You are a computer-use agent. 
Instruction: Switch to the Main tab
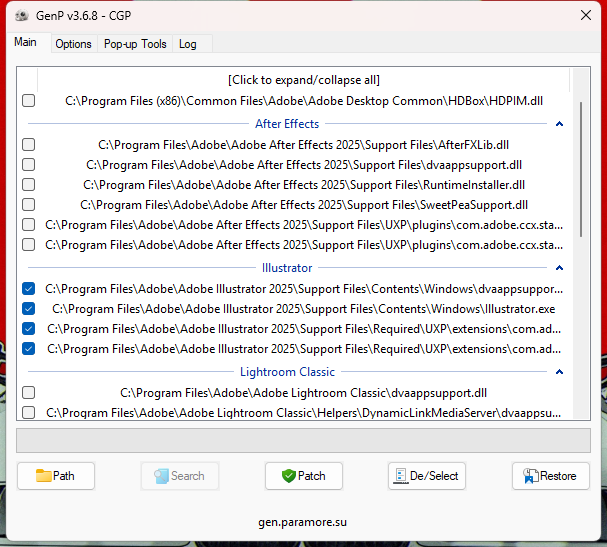26,42
